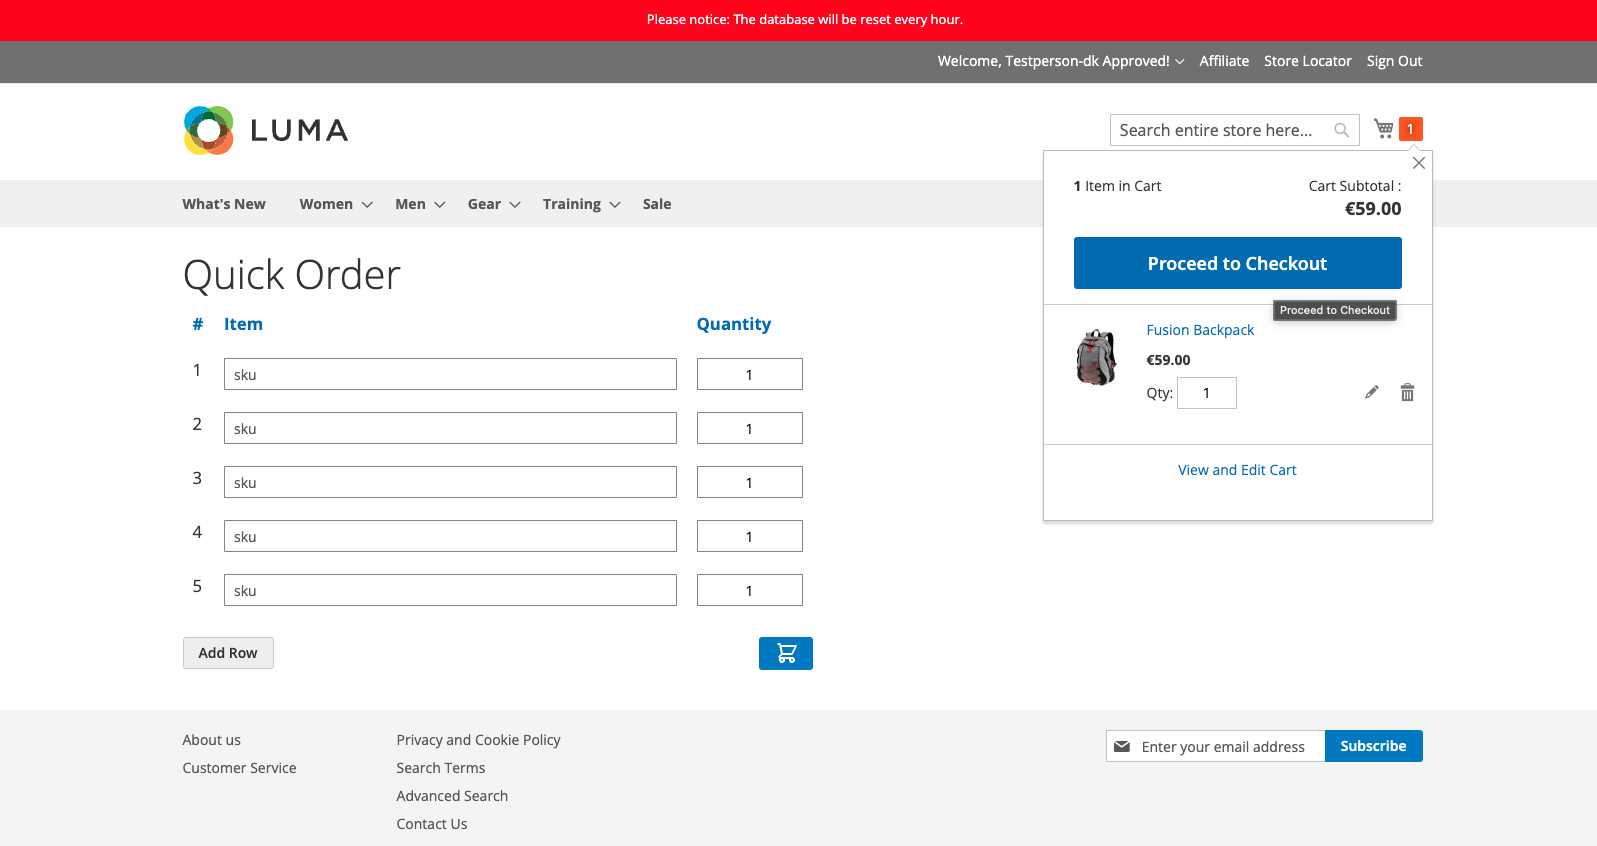Click the search magnifier icon

pos(1342,130)
